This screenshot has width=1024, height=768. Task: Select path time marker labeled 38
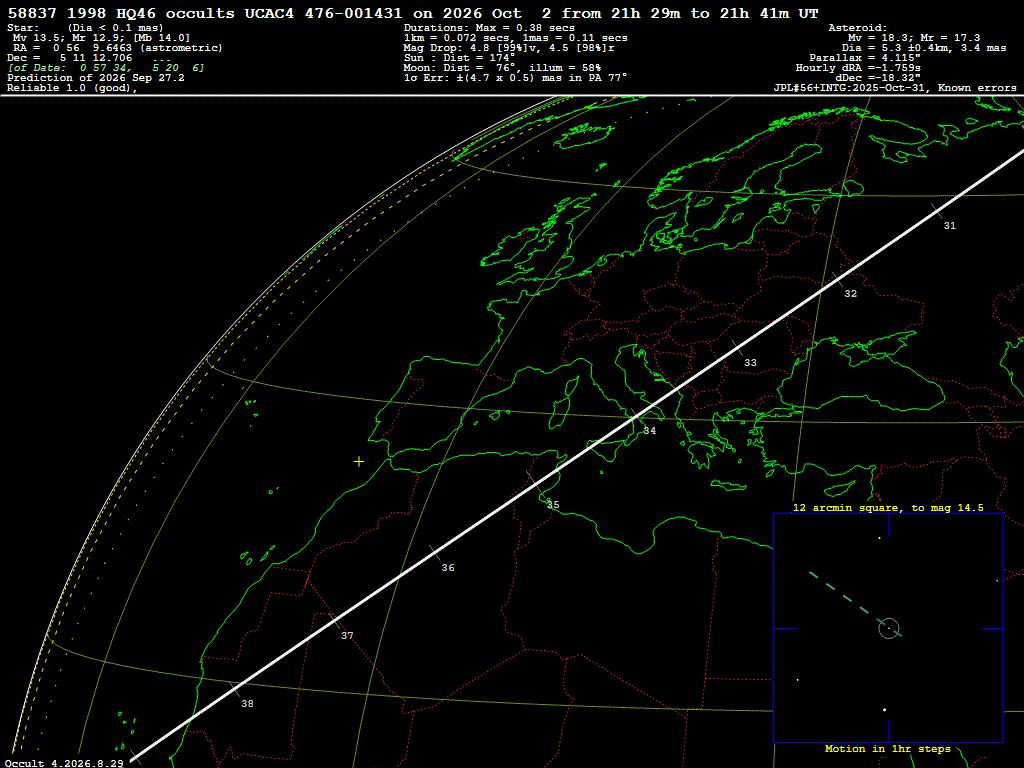(247, 703)
